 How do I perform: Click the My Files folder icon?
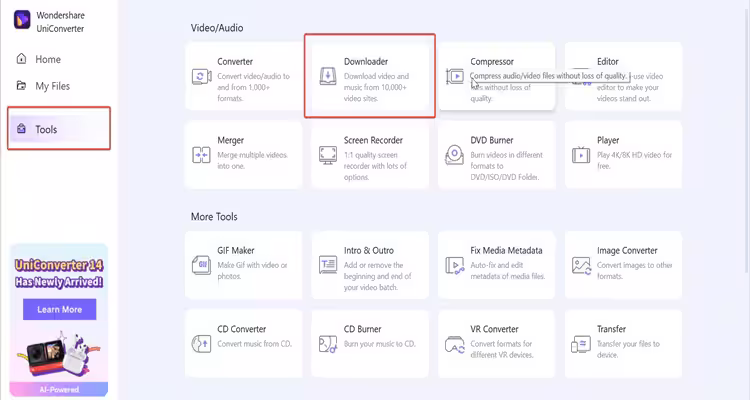(22, 86)
